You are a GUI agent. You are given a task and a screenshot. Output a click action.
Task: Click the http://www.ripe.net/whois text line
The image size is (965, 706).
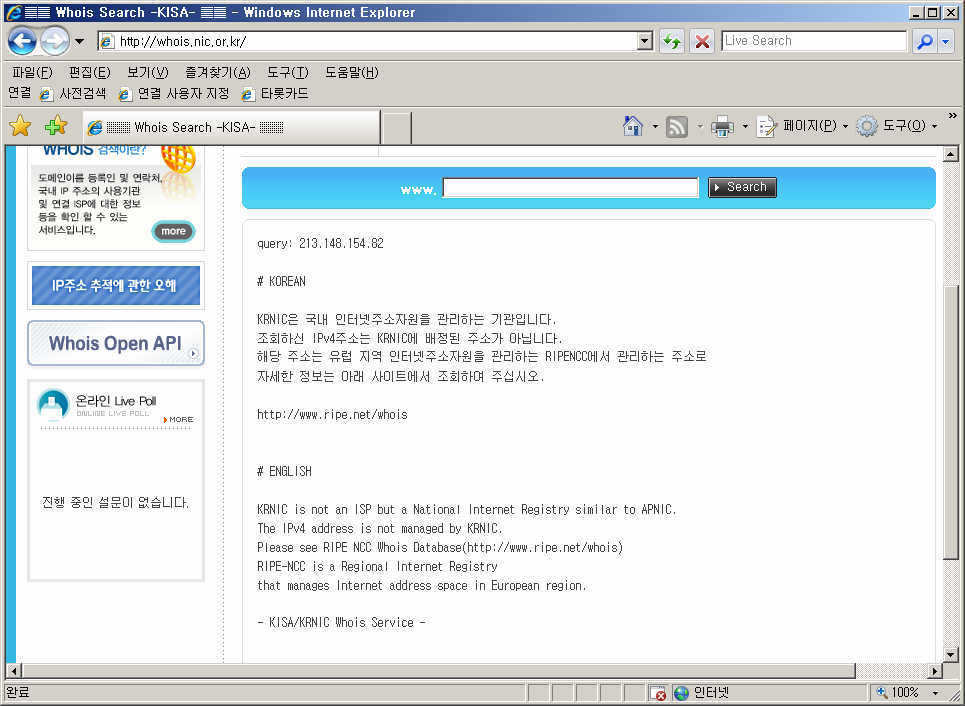(332, 415)
